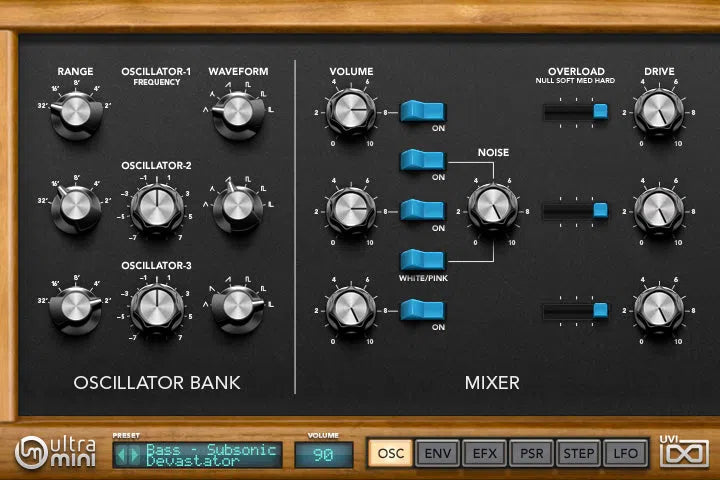
Task: Toggle the White/Pink noise switch
Action: pos(423,260)
